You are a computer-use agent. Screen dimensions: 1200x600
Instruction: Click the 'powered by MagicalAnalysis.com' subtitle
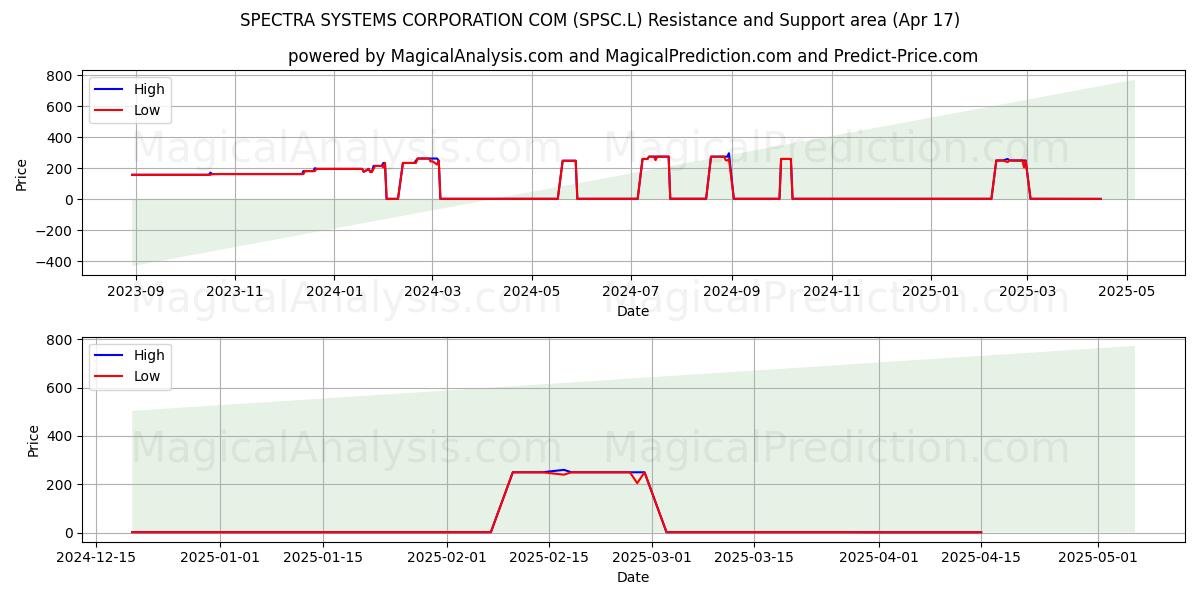(633, 56)
